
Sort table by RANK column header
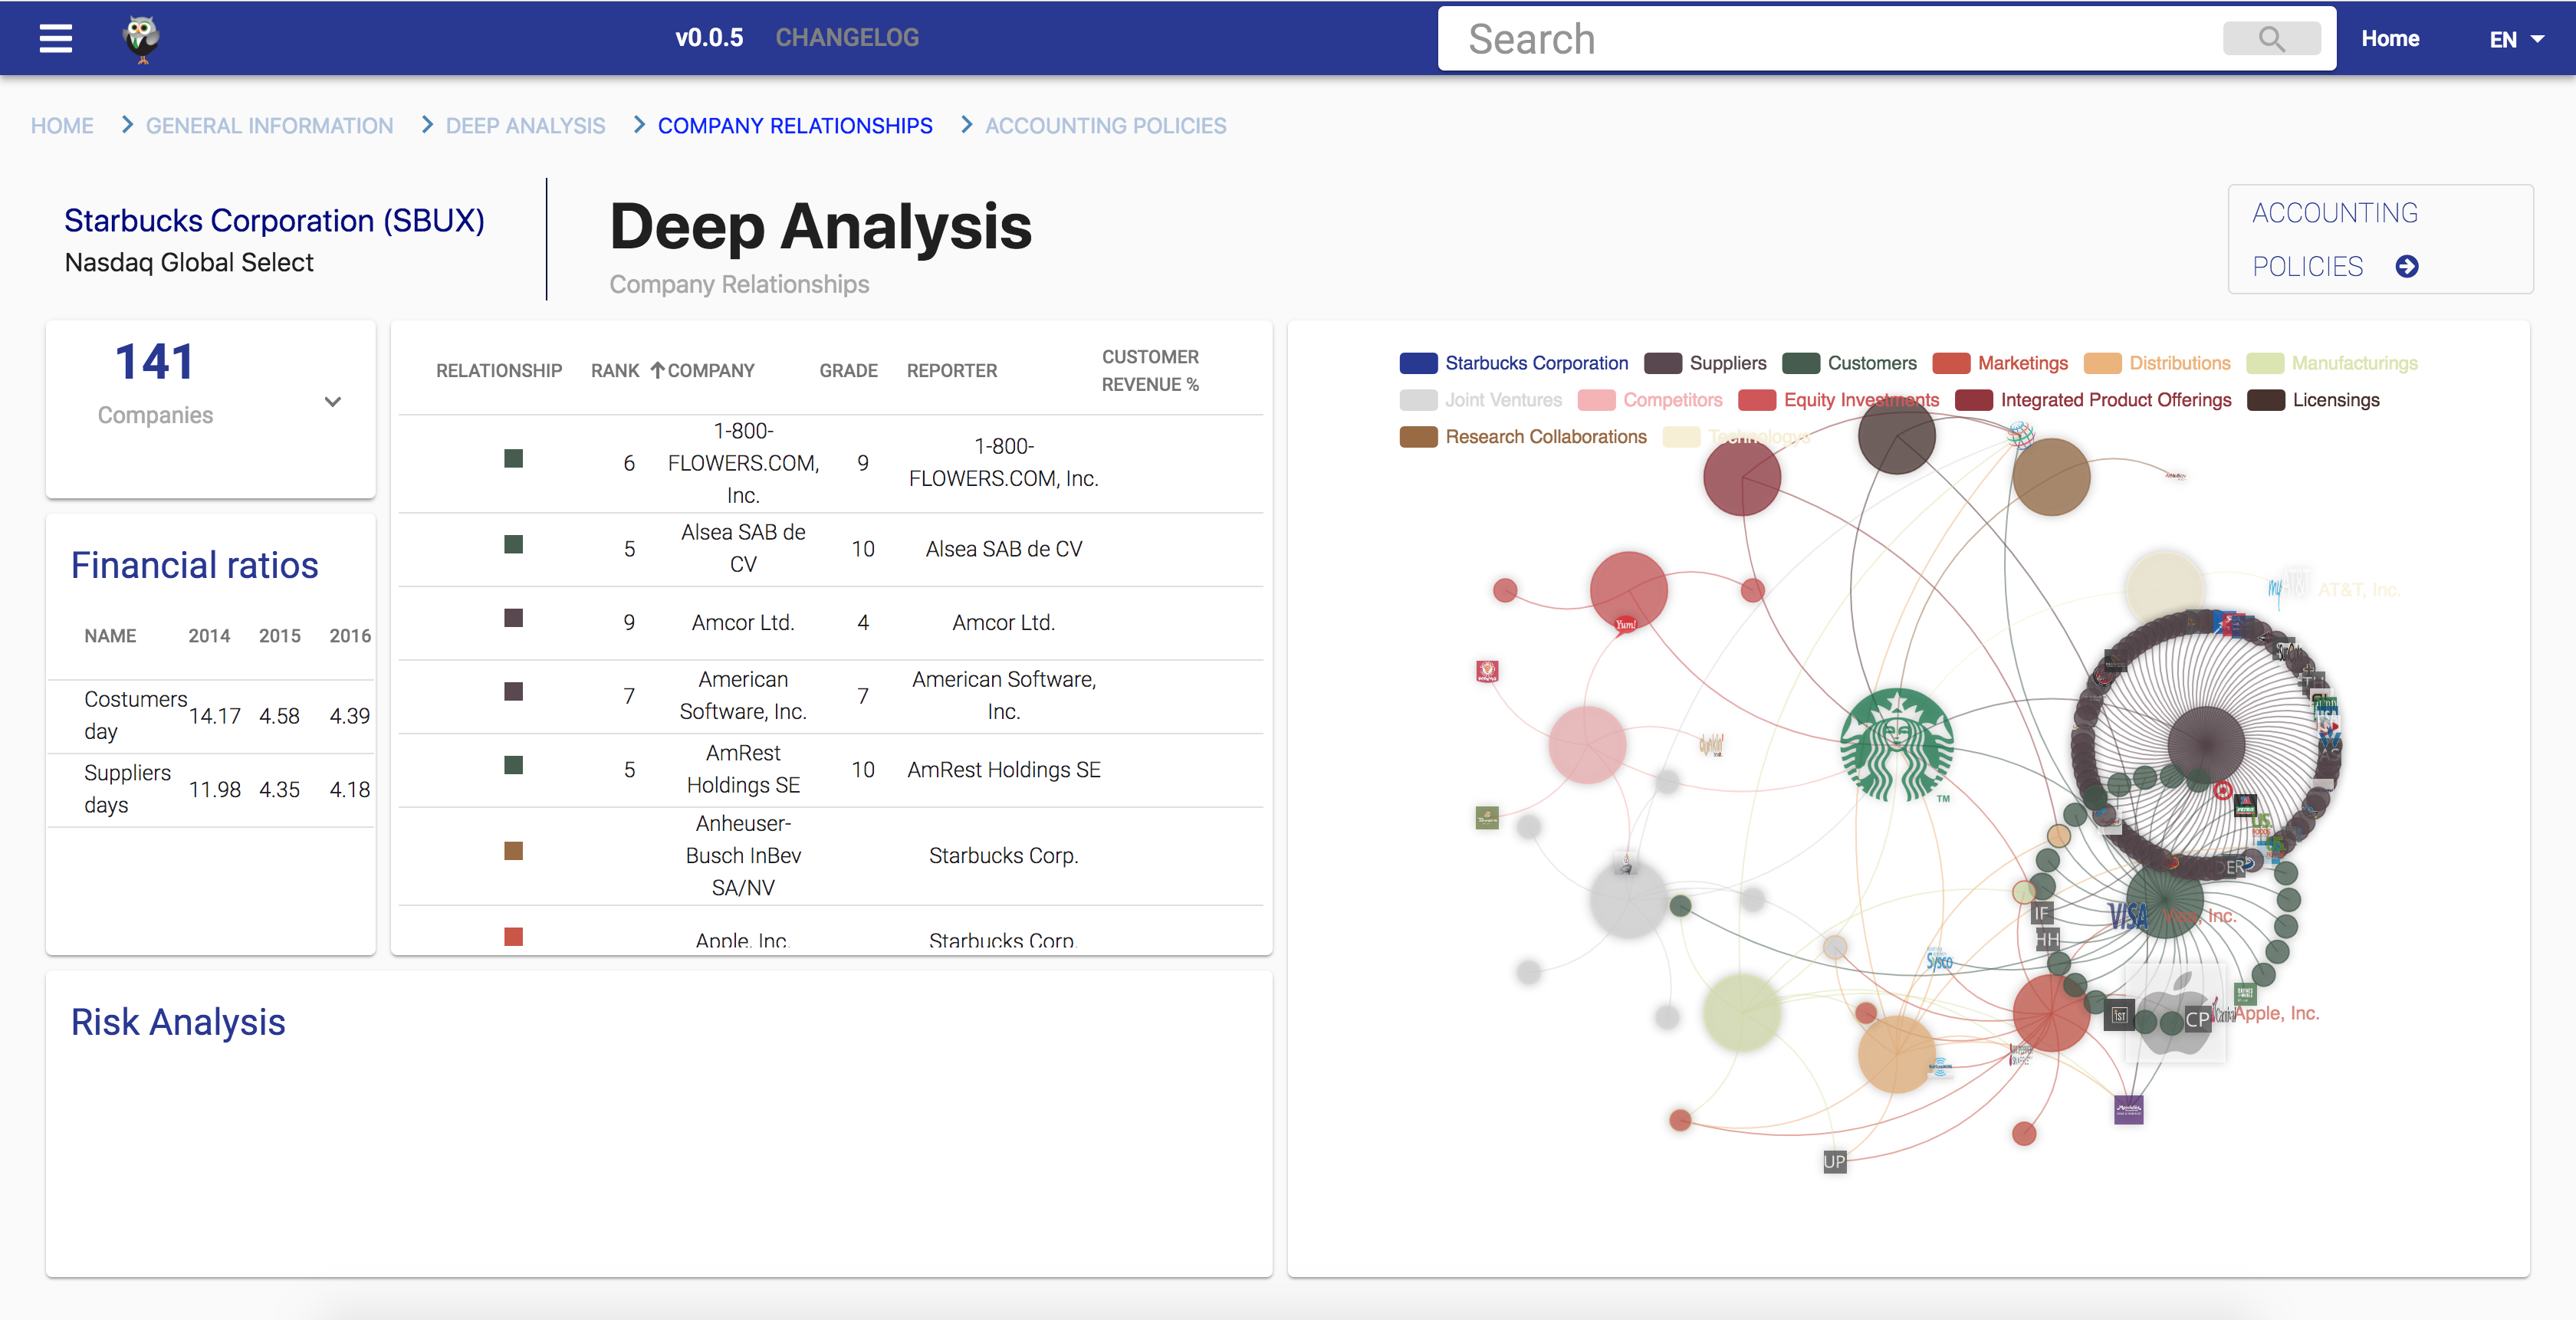coord(615,370)
